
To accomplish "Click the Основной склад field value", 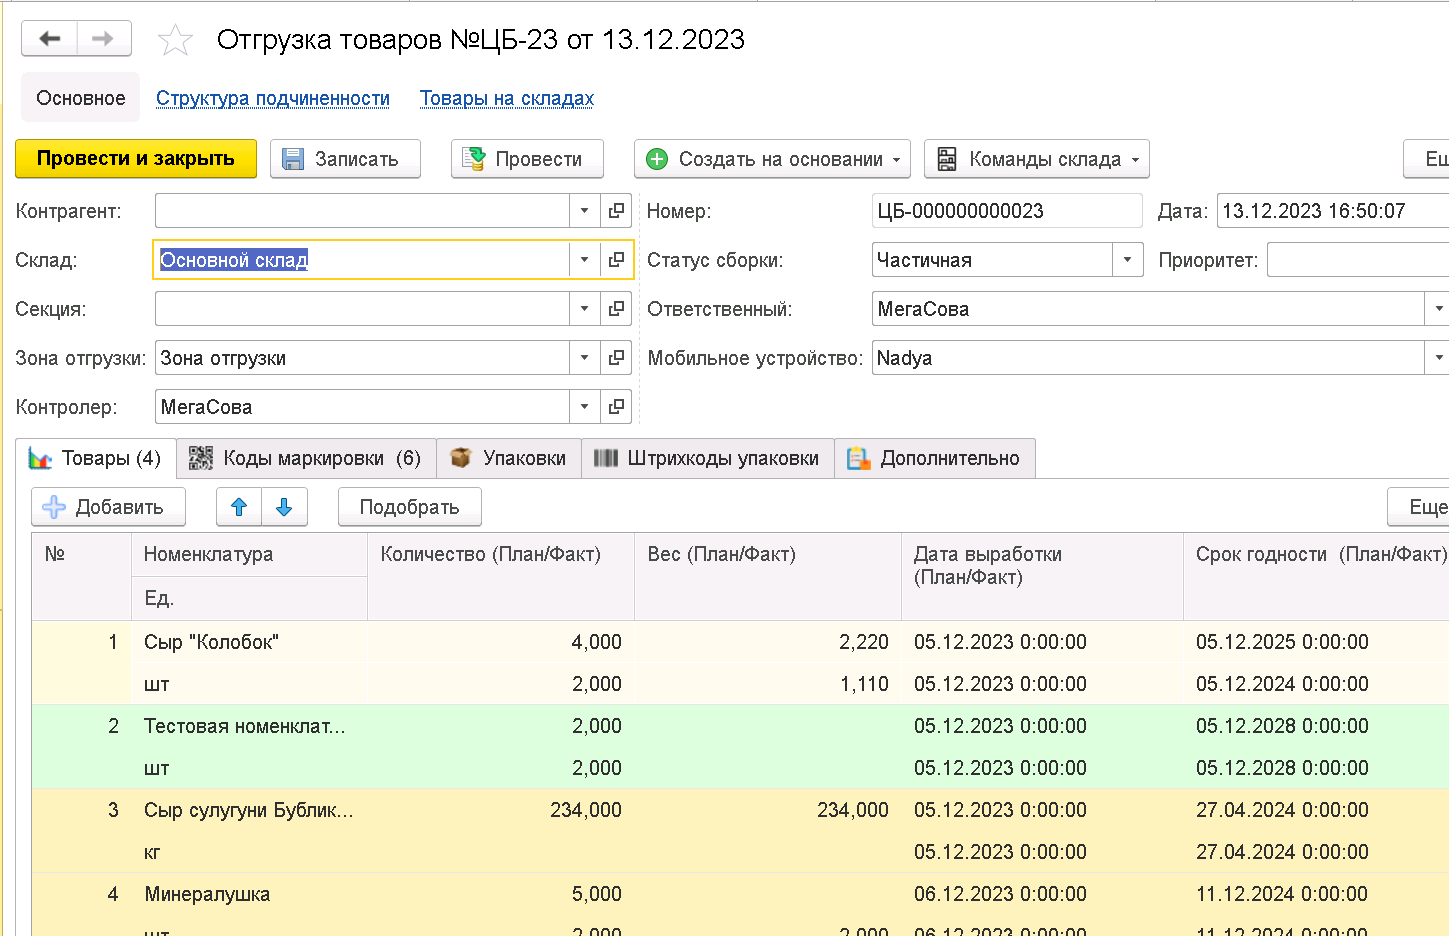I will coord(234,260).
